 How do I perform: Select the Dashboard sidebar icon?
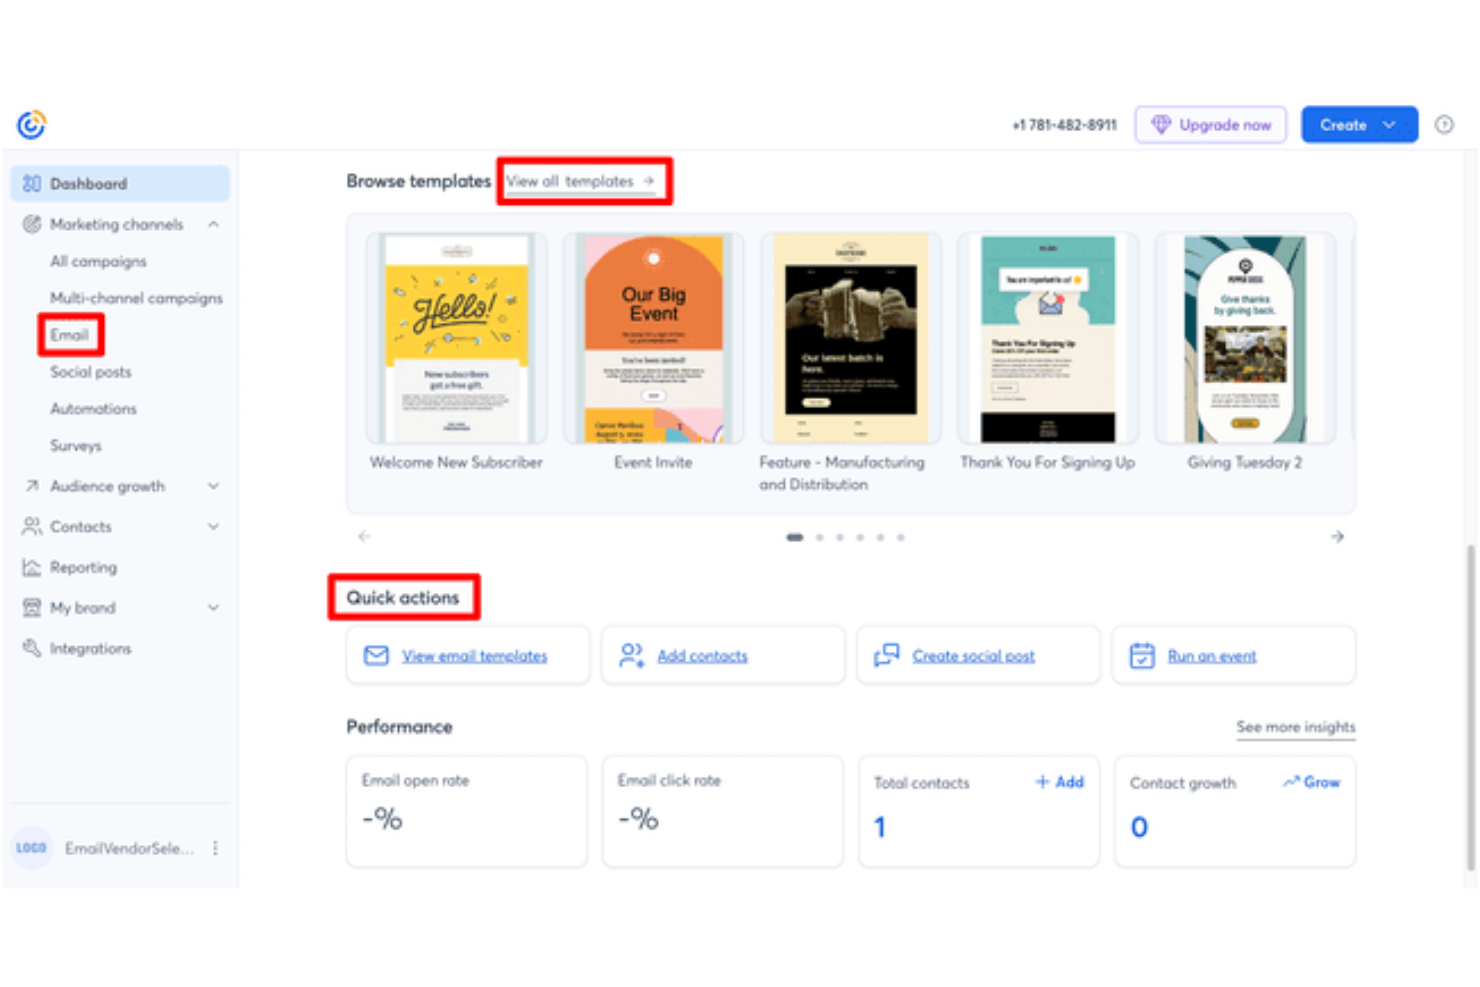click(31, 183)
